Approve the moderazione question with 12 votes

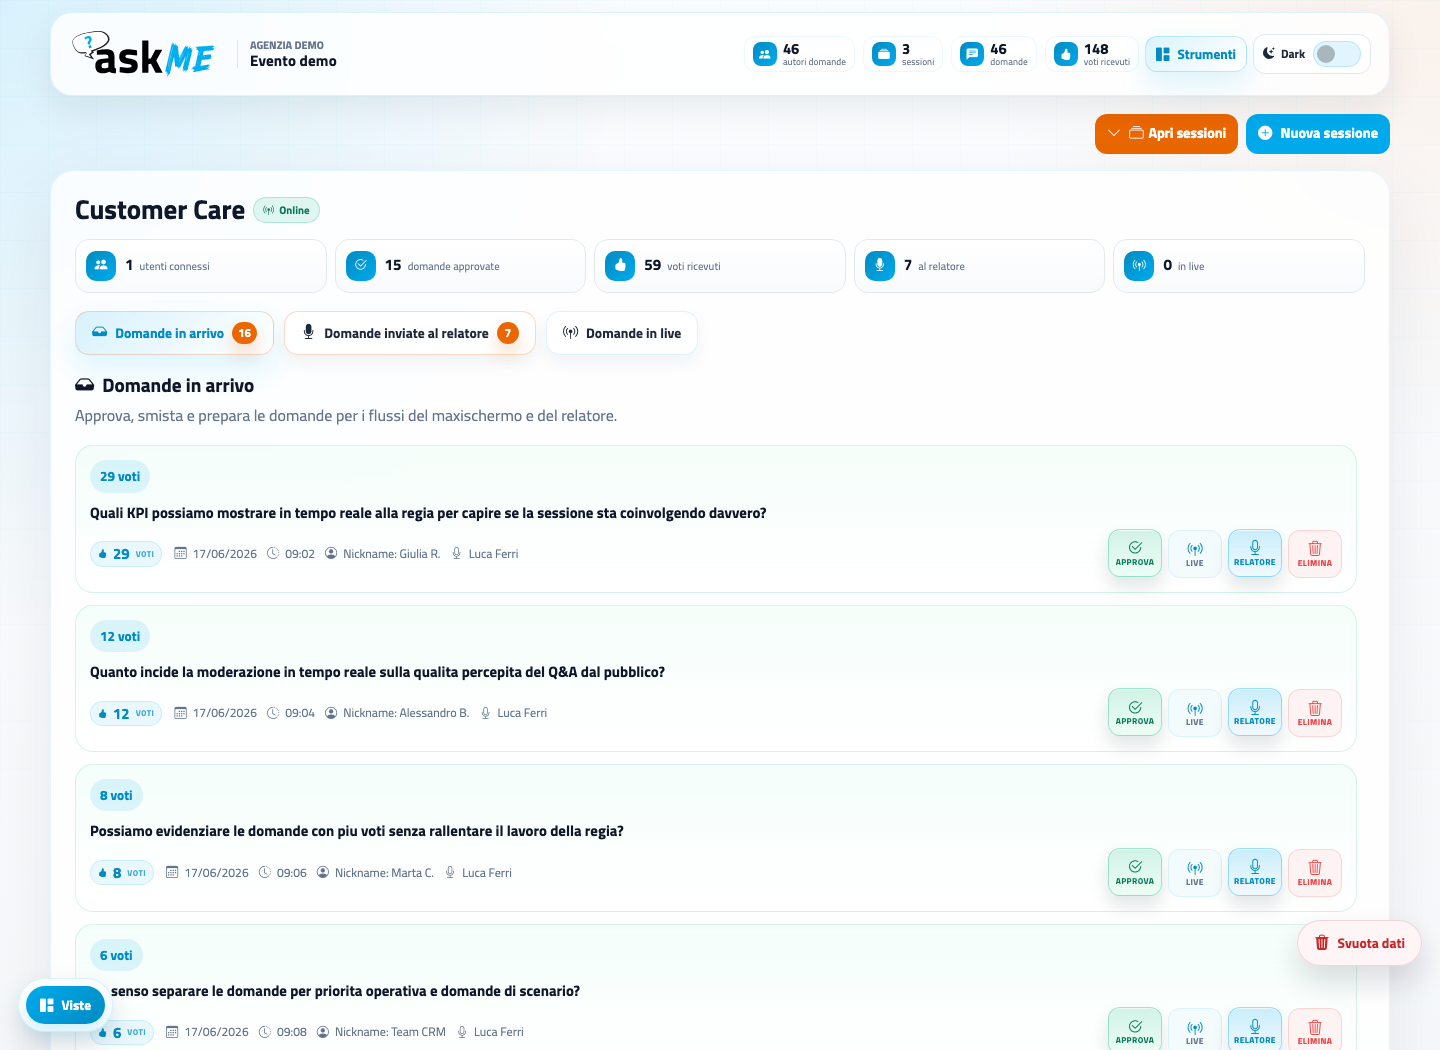click(x=1135, y=712)
